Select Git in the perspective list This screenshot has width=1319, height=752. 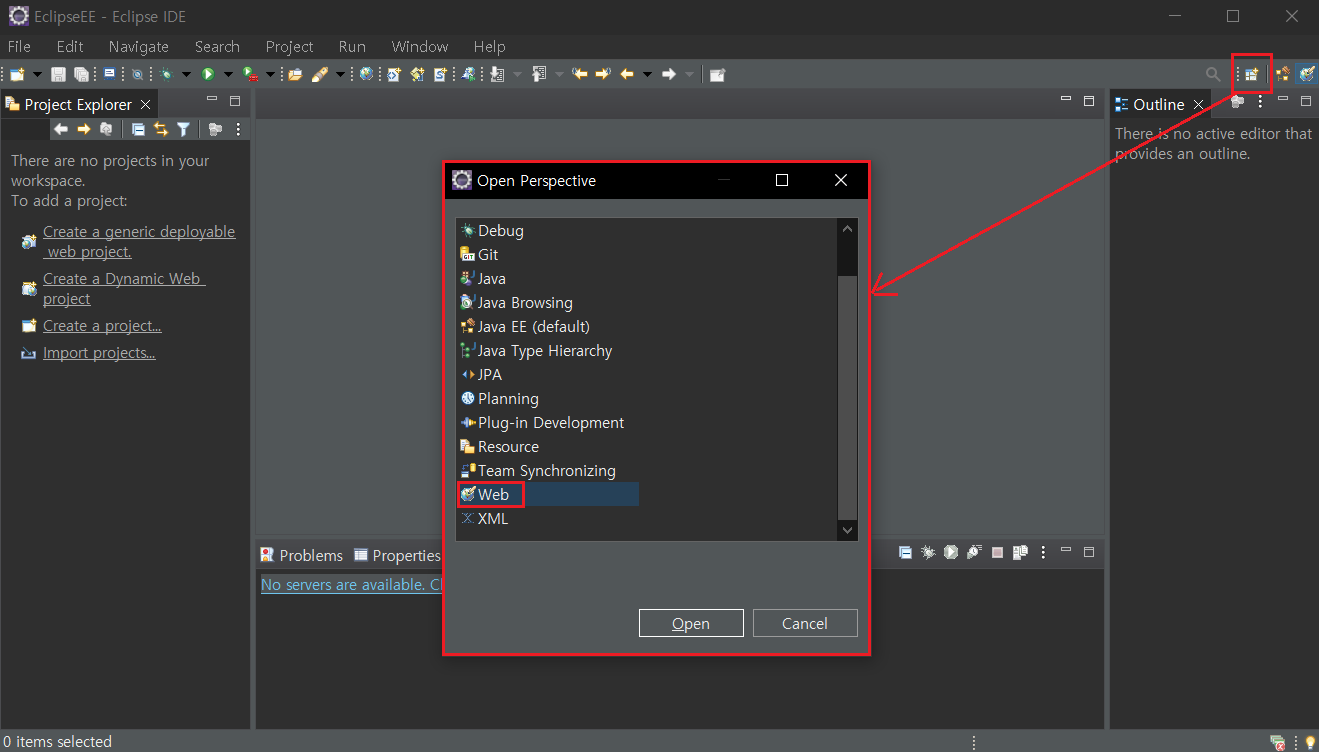(x=479, y=254)
